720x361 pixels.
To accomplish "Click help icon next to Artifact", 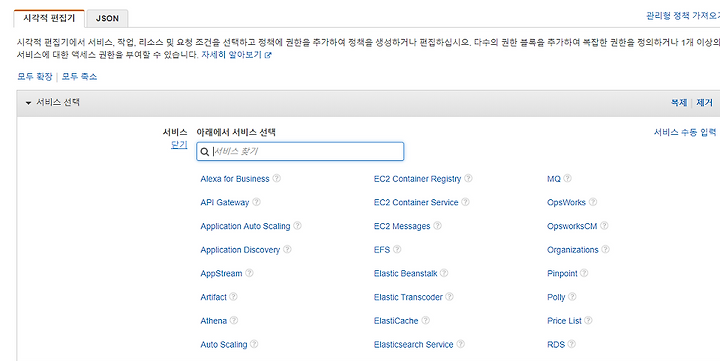I will [x=233, y=297].
